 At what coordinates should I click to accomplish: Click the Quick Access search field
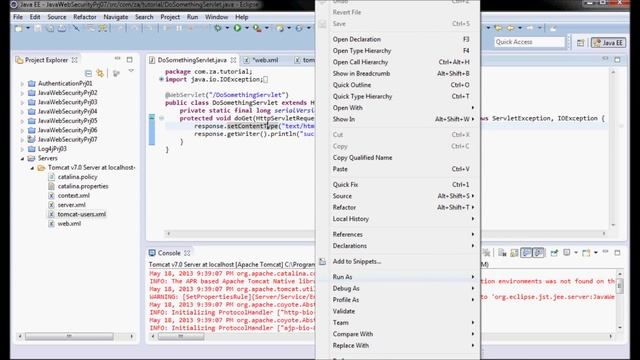point(529,42)
